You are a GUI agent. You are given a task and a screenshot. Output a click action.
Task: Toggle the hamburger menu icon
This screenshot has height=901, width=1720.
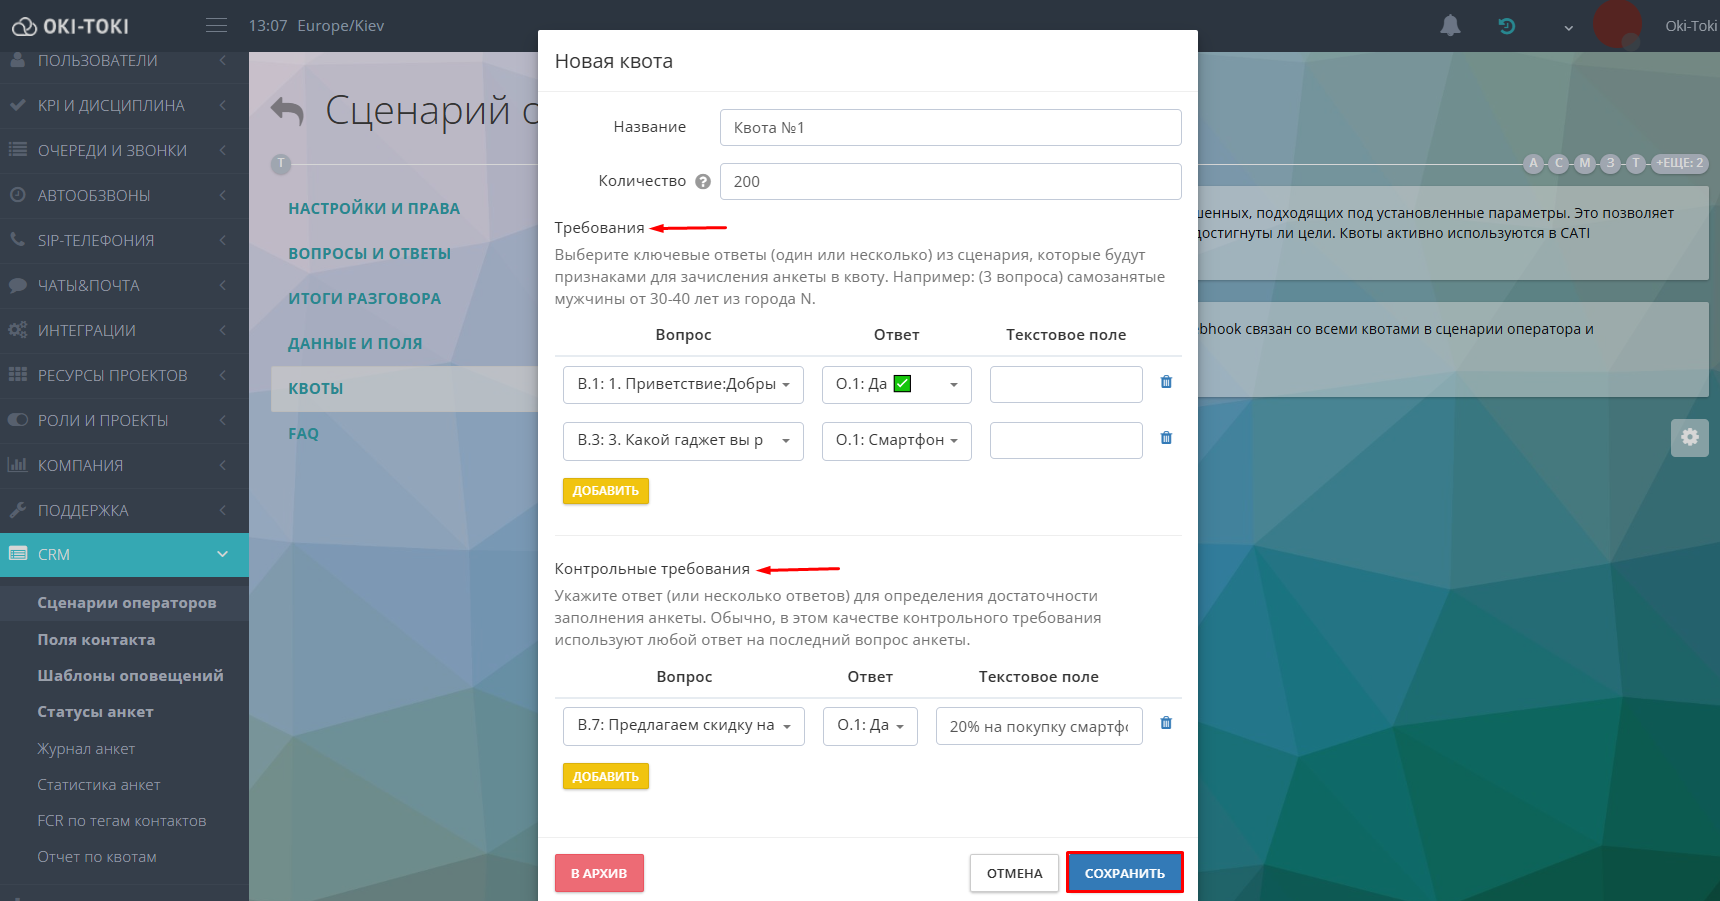pyautogui.click(x=216, y=25)
